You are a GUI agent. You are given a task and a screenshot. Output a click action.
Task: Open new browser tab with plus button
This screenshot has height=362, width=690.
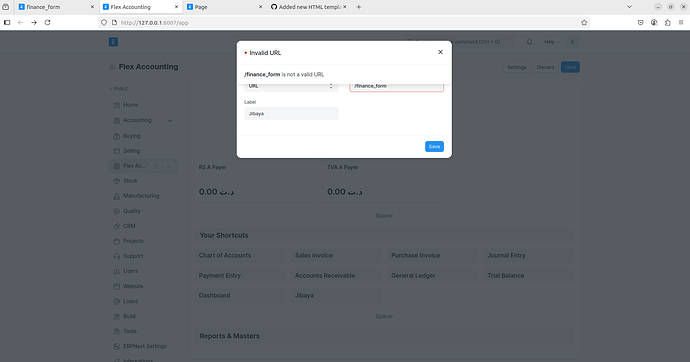[359, 7]
